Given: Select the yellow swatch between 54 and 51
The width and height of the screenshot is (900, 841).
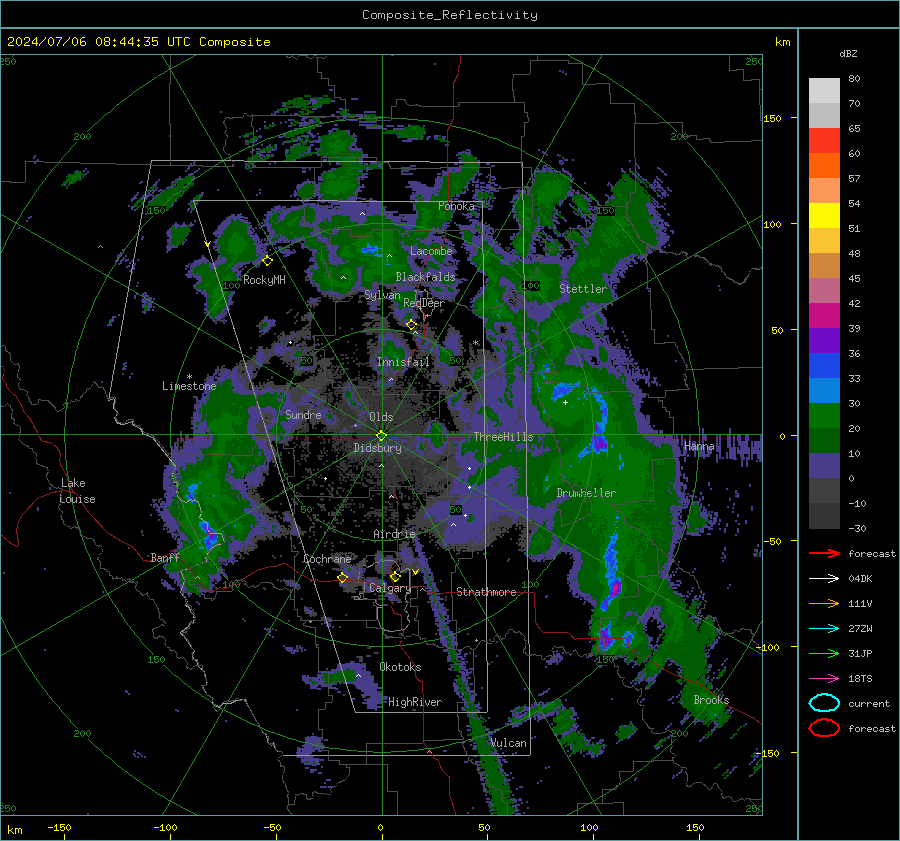Looking at the screenshot, I should tap(824, 215).
